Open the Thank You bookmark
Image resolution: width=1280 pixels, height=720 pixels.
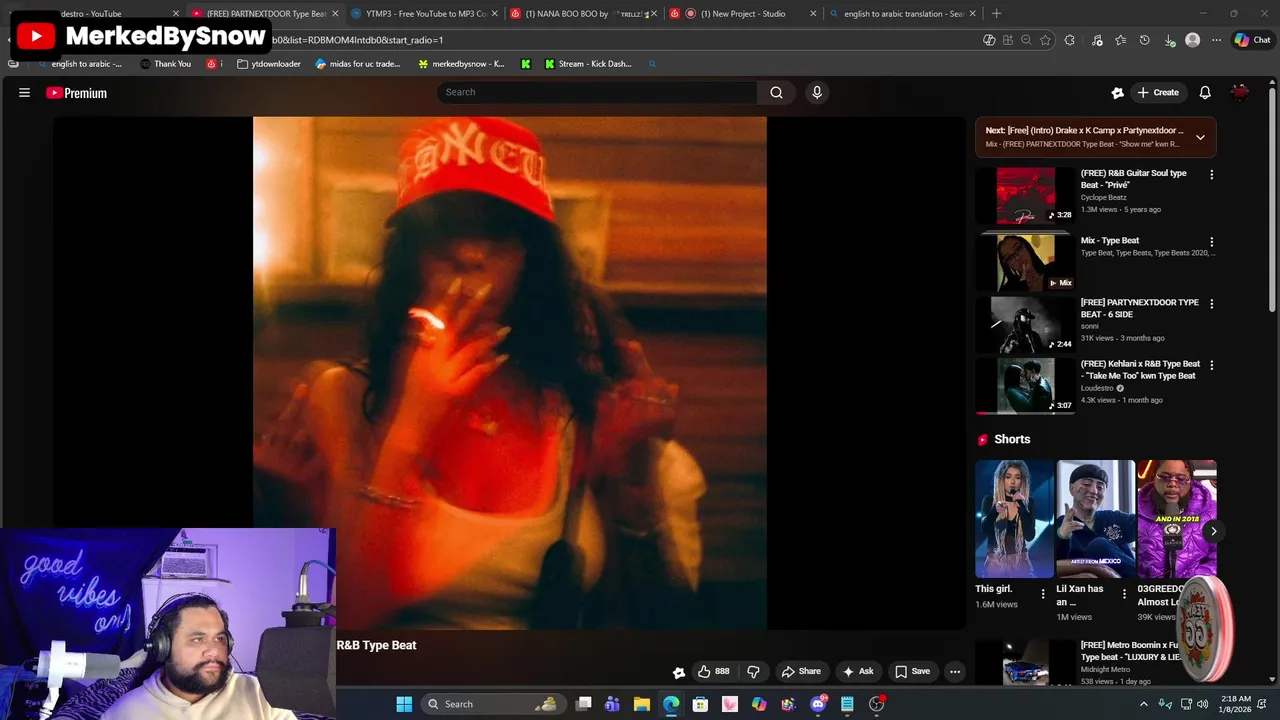(x=165, y=64)
